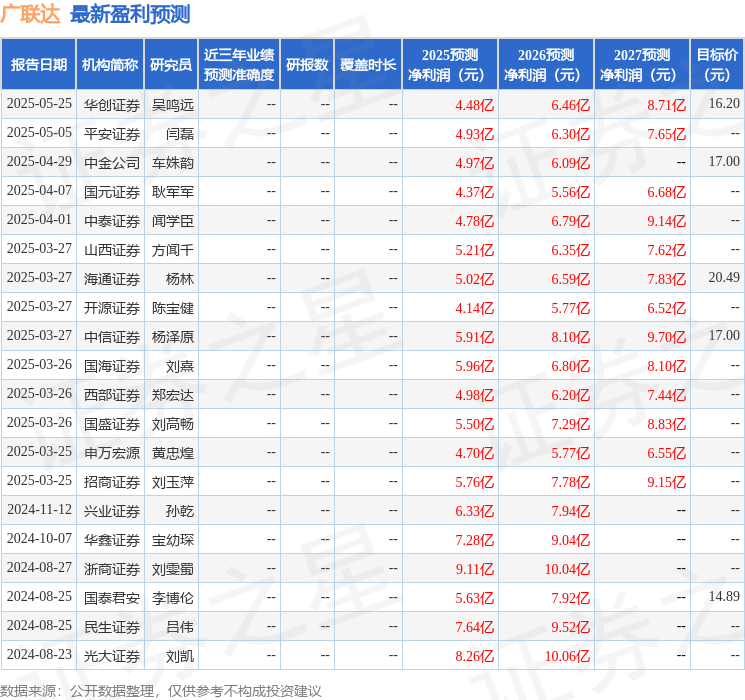Click analyst name 郑宏达
Viewport: 745px width, 700px height.
[172, 395]
